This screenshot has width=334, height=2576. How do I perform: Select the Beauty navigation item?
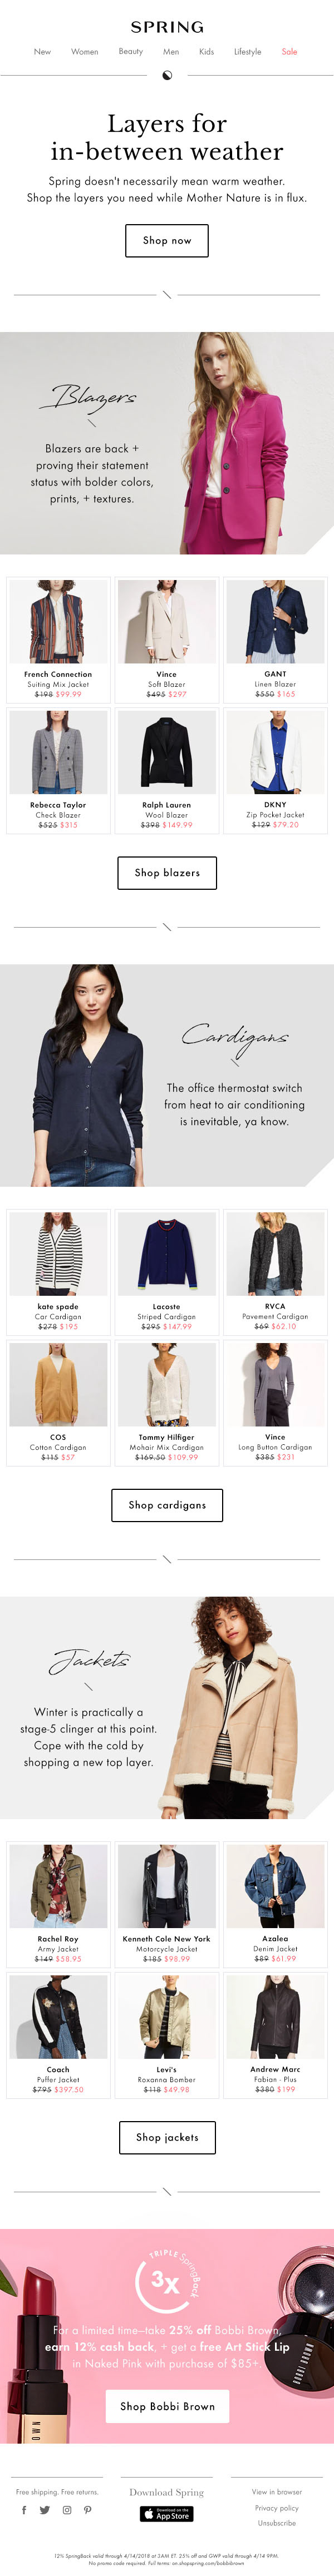coord(131,51)
